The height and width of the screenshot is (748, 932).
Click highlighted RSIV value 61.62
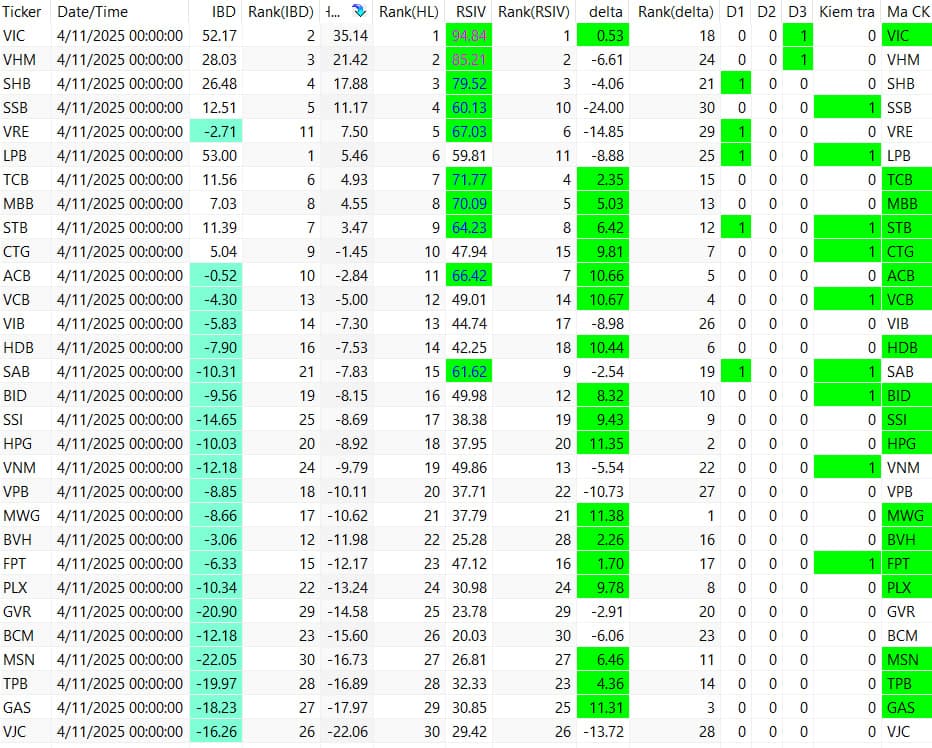coord(469,372)
